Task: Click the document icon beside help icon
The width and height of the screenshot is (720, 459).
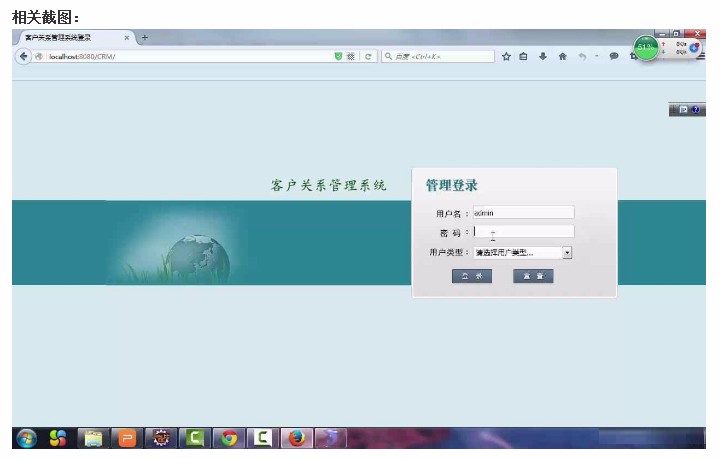Action: pos(683,109)
